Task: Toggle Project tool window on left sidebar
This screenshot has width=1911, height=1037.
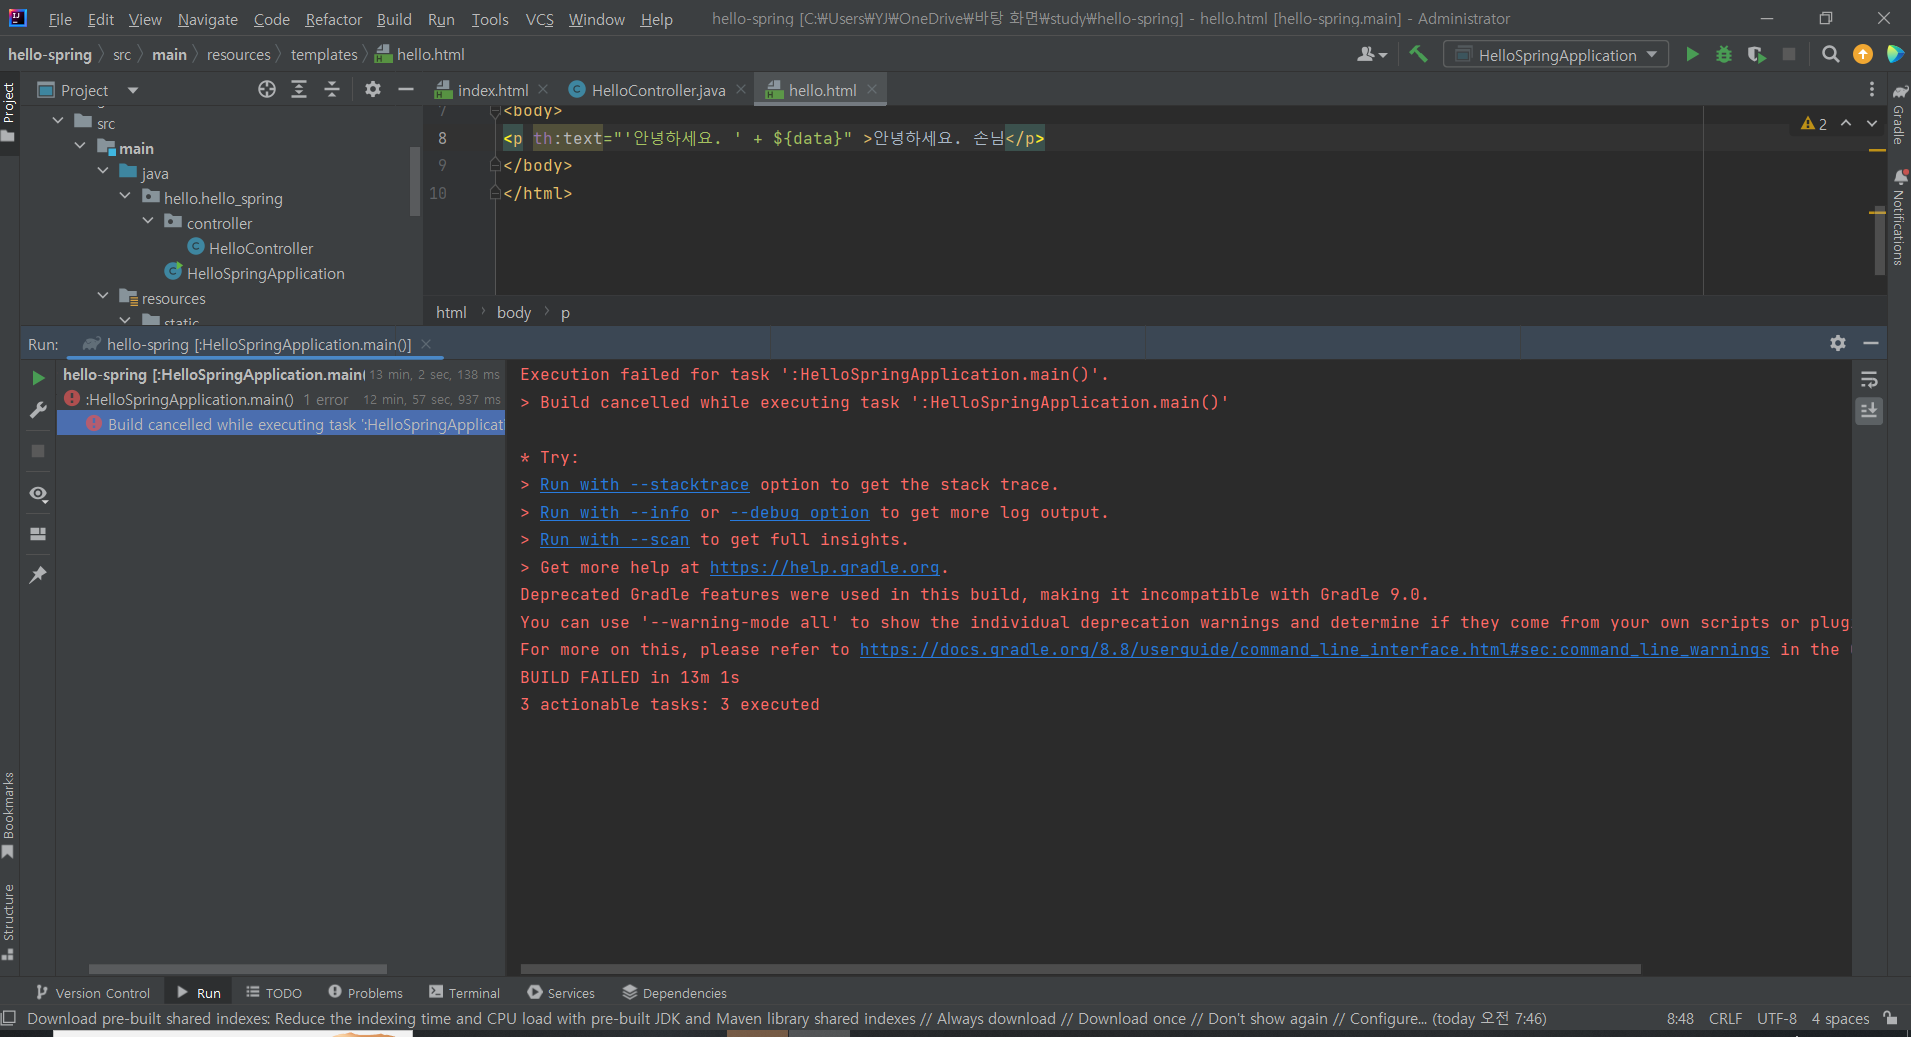Action: click(x=9, y=110)
